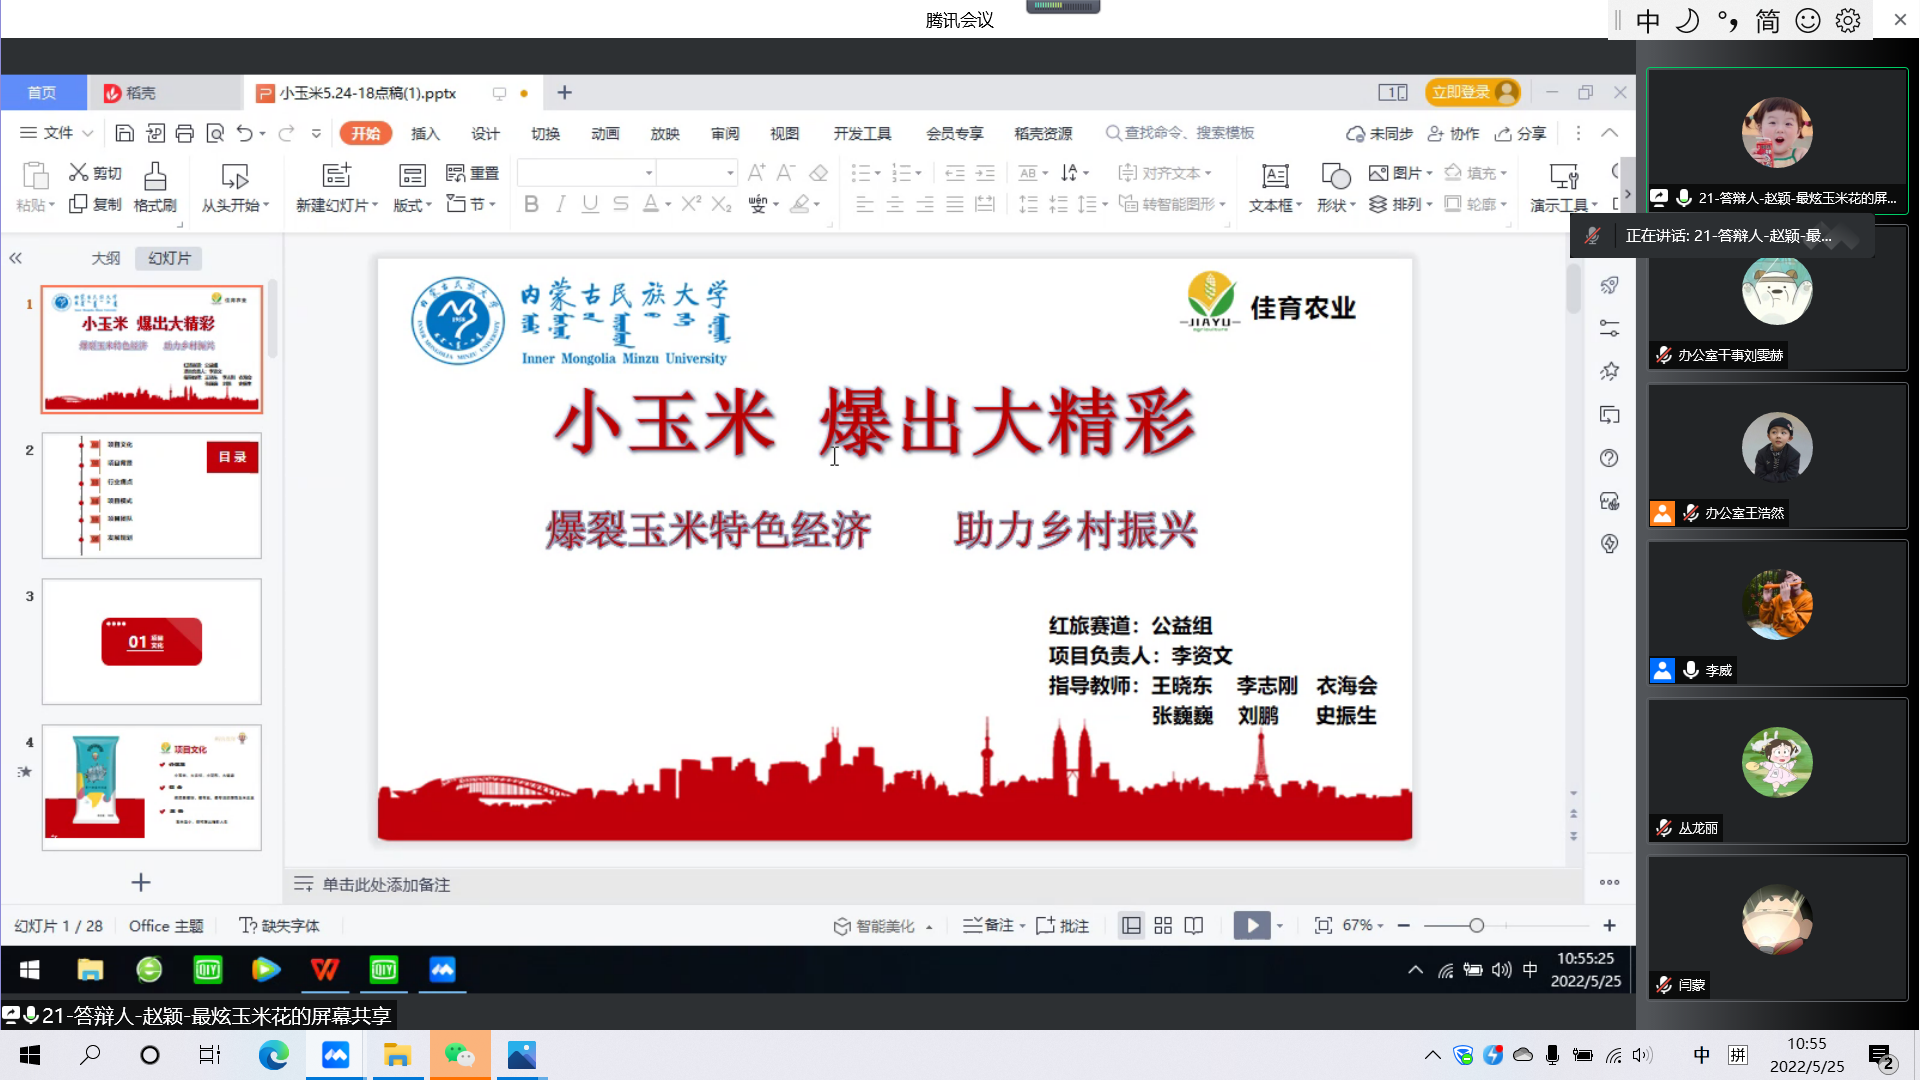Image resolution: width=1920 pixels, height=1080 pixels.
Task: Toggle center text alignment
Action: pos(895,204)
